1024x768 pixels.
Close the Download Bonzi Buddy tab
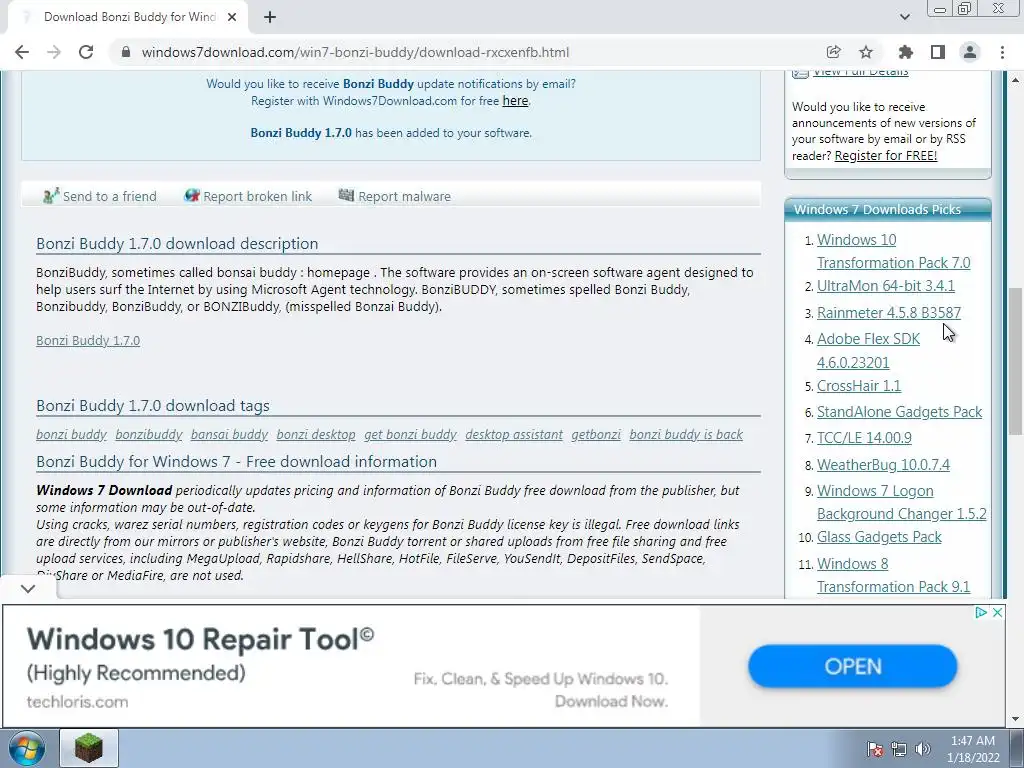click(232, 18)
